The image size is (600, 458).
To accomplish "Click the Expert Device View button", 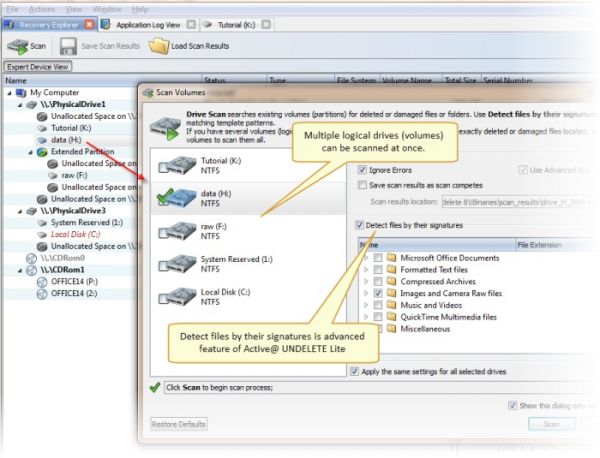I will click(38, 67).
